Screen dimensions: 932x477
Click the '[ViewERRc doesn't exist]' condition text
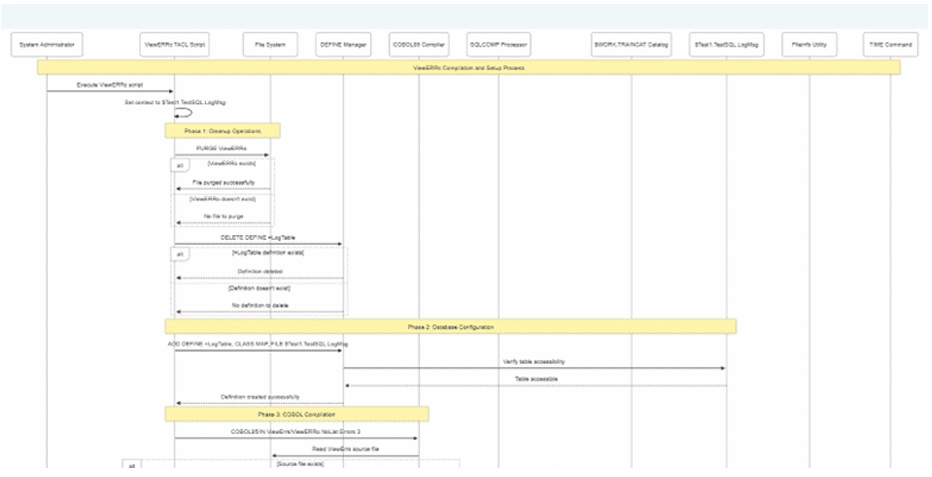(x=222, y=200)
